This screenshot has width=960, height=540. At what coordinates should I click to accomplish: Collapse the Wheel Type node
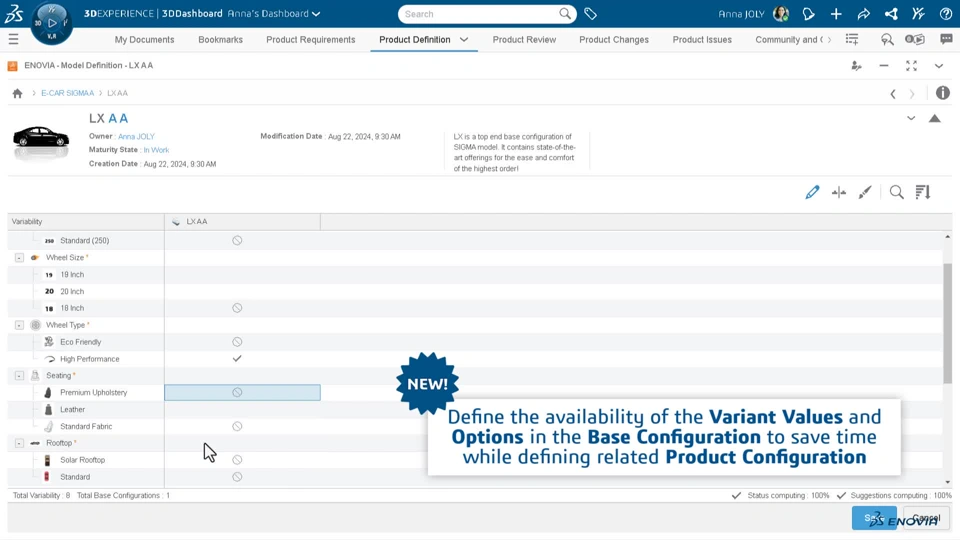(20, 325)
